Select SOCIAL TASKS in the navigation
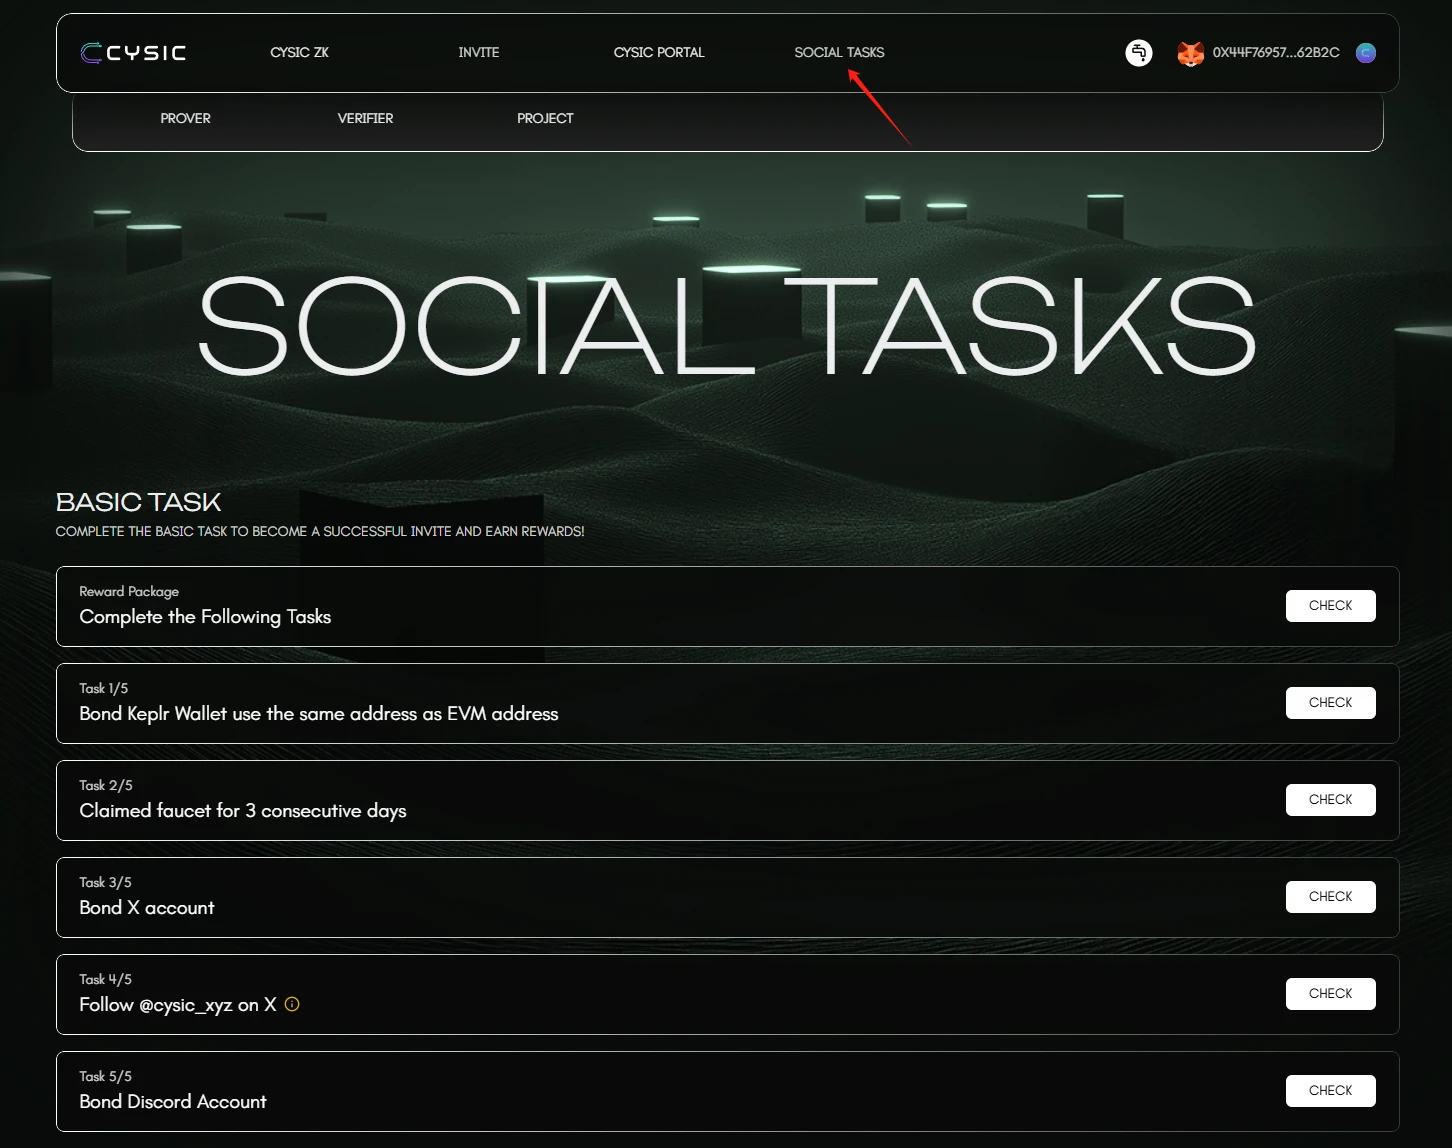 coord(838,52)
